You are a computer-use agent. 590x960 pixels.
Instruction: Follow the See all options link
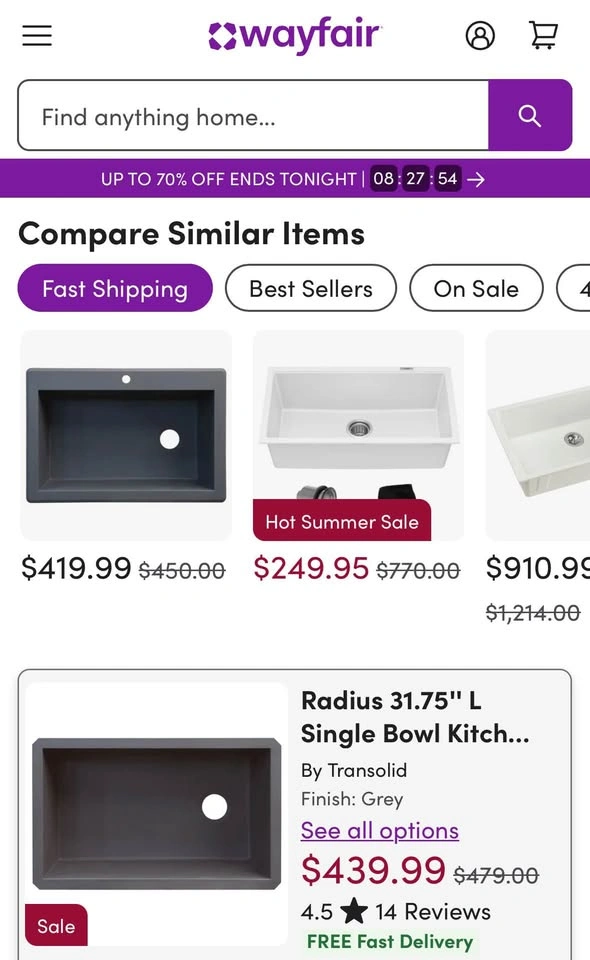coord(379,831)
